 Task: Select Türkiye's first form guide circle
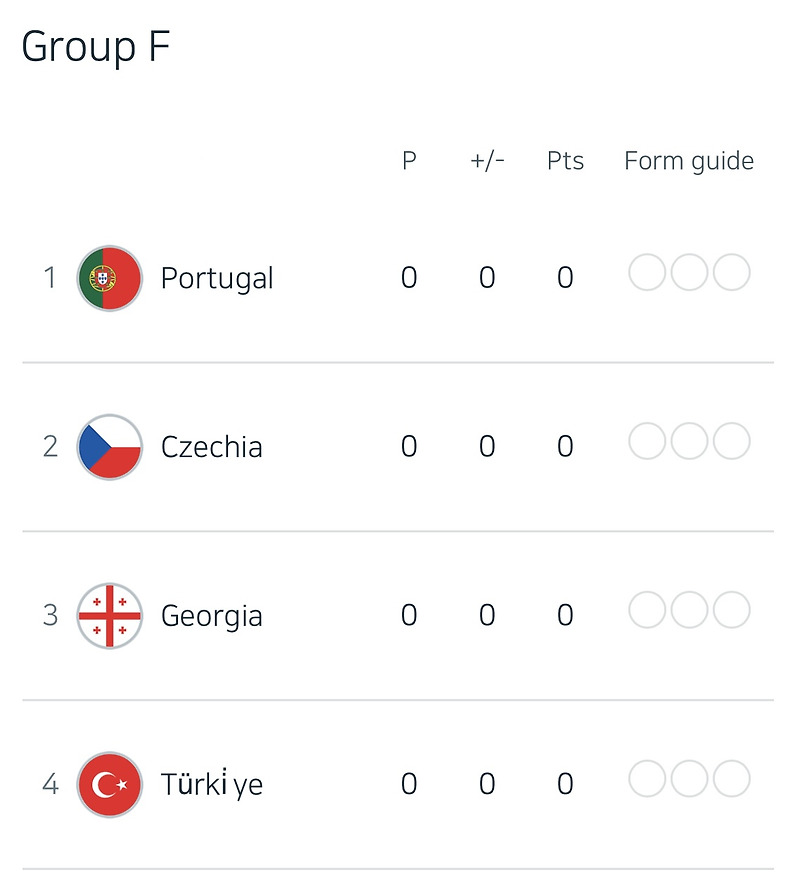coord(647,778)
